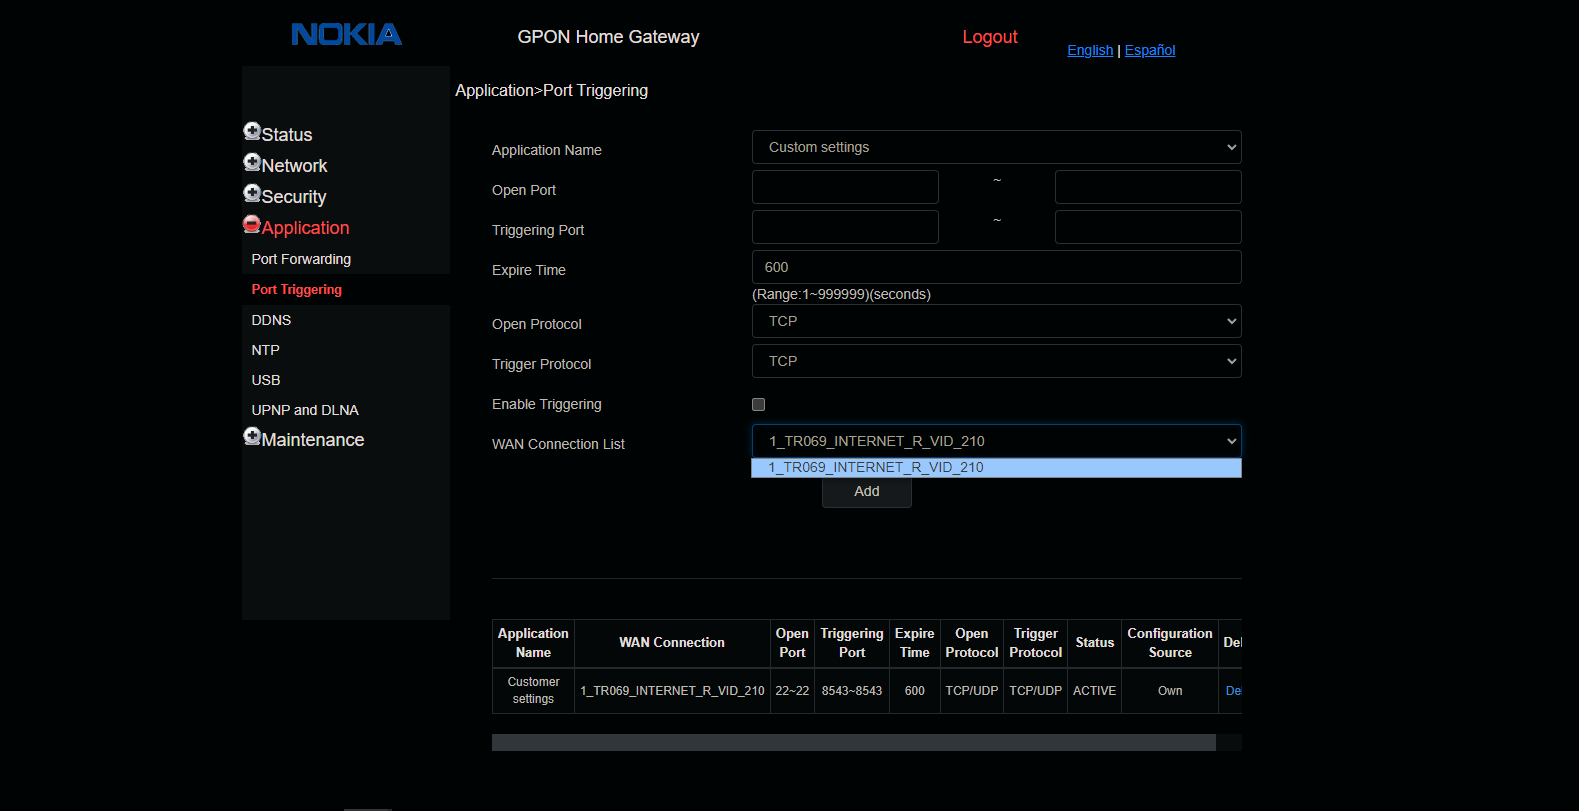Viewport: 1579px width, 811px height.
Task: Go to UPNP and DLNA page
Action: pyautogui.click(x=305, y=410)
